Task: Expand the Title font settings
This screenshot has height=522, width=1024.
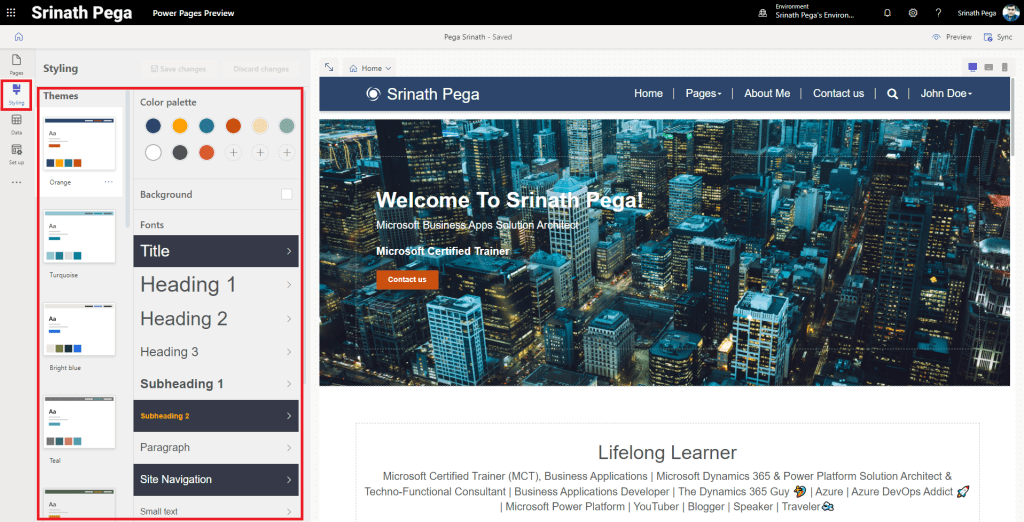Action: coord(216,251)
